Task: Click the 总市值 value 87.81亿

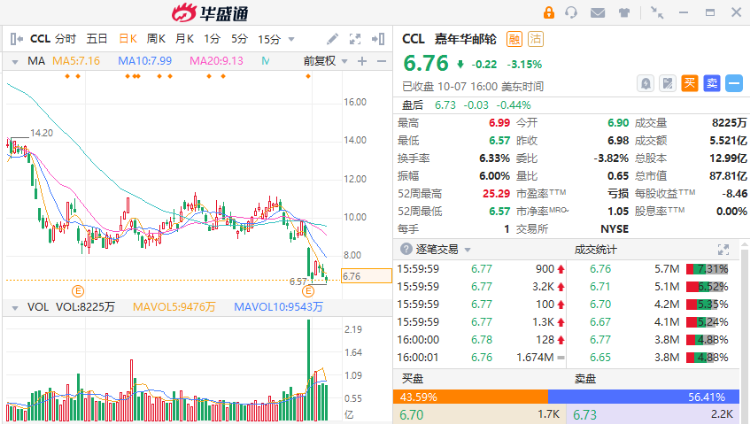Action: (x=728, y=176)
